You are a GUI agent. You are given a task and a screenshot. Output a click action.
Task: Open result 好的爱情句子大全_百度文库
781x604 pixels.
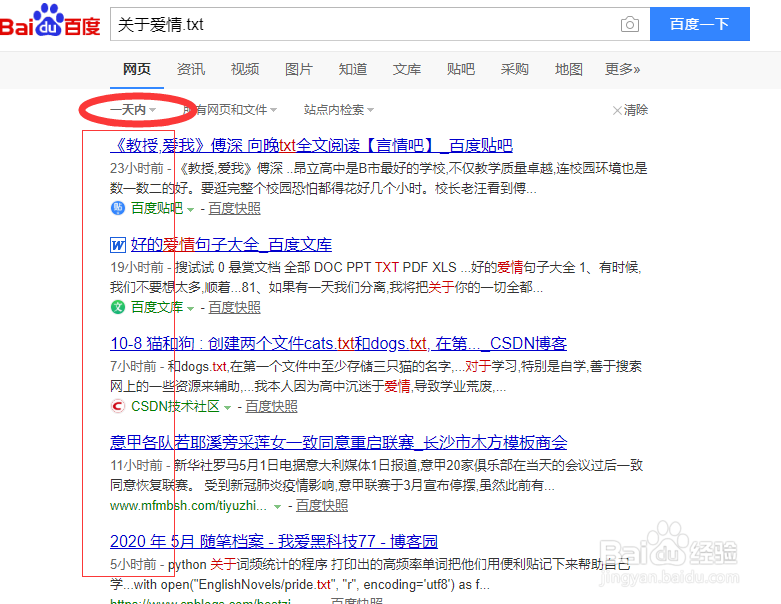coord(231,244)
